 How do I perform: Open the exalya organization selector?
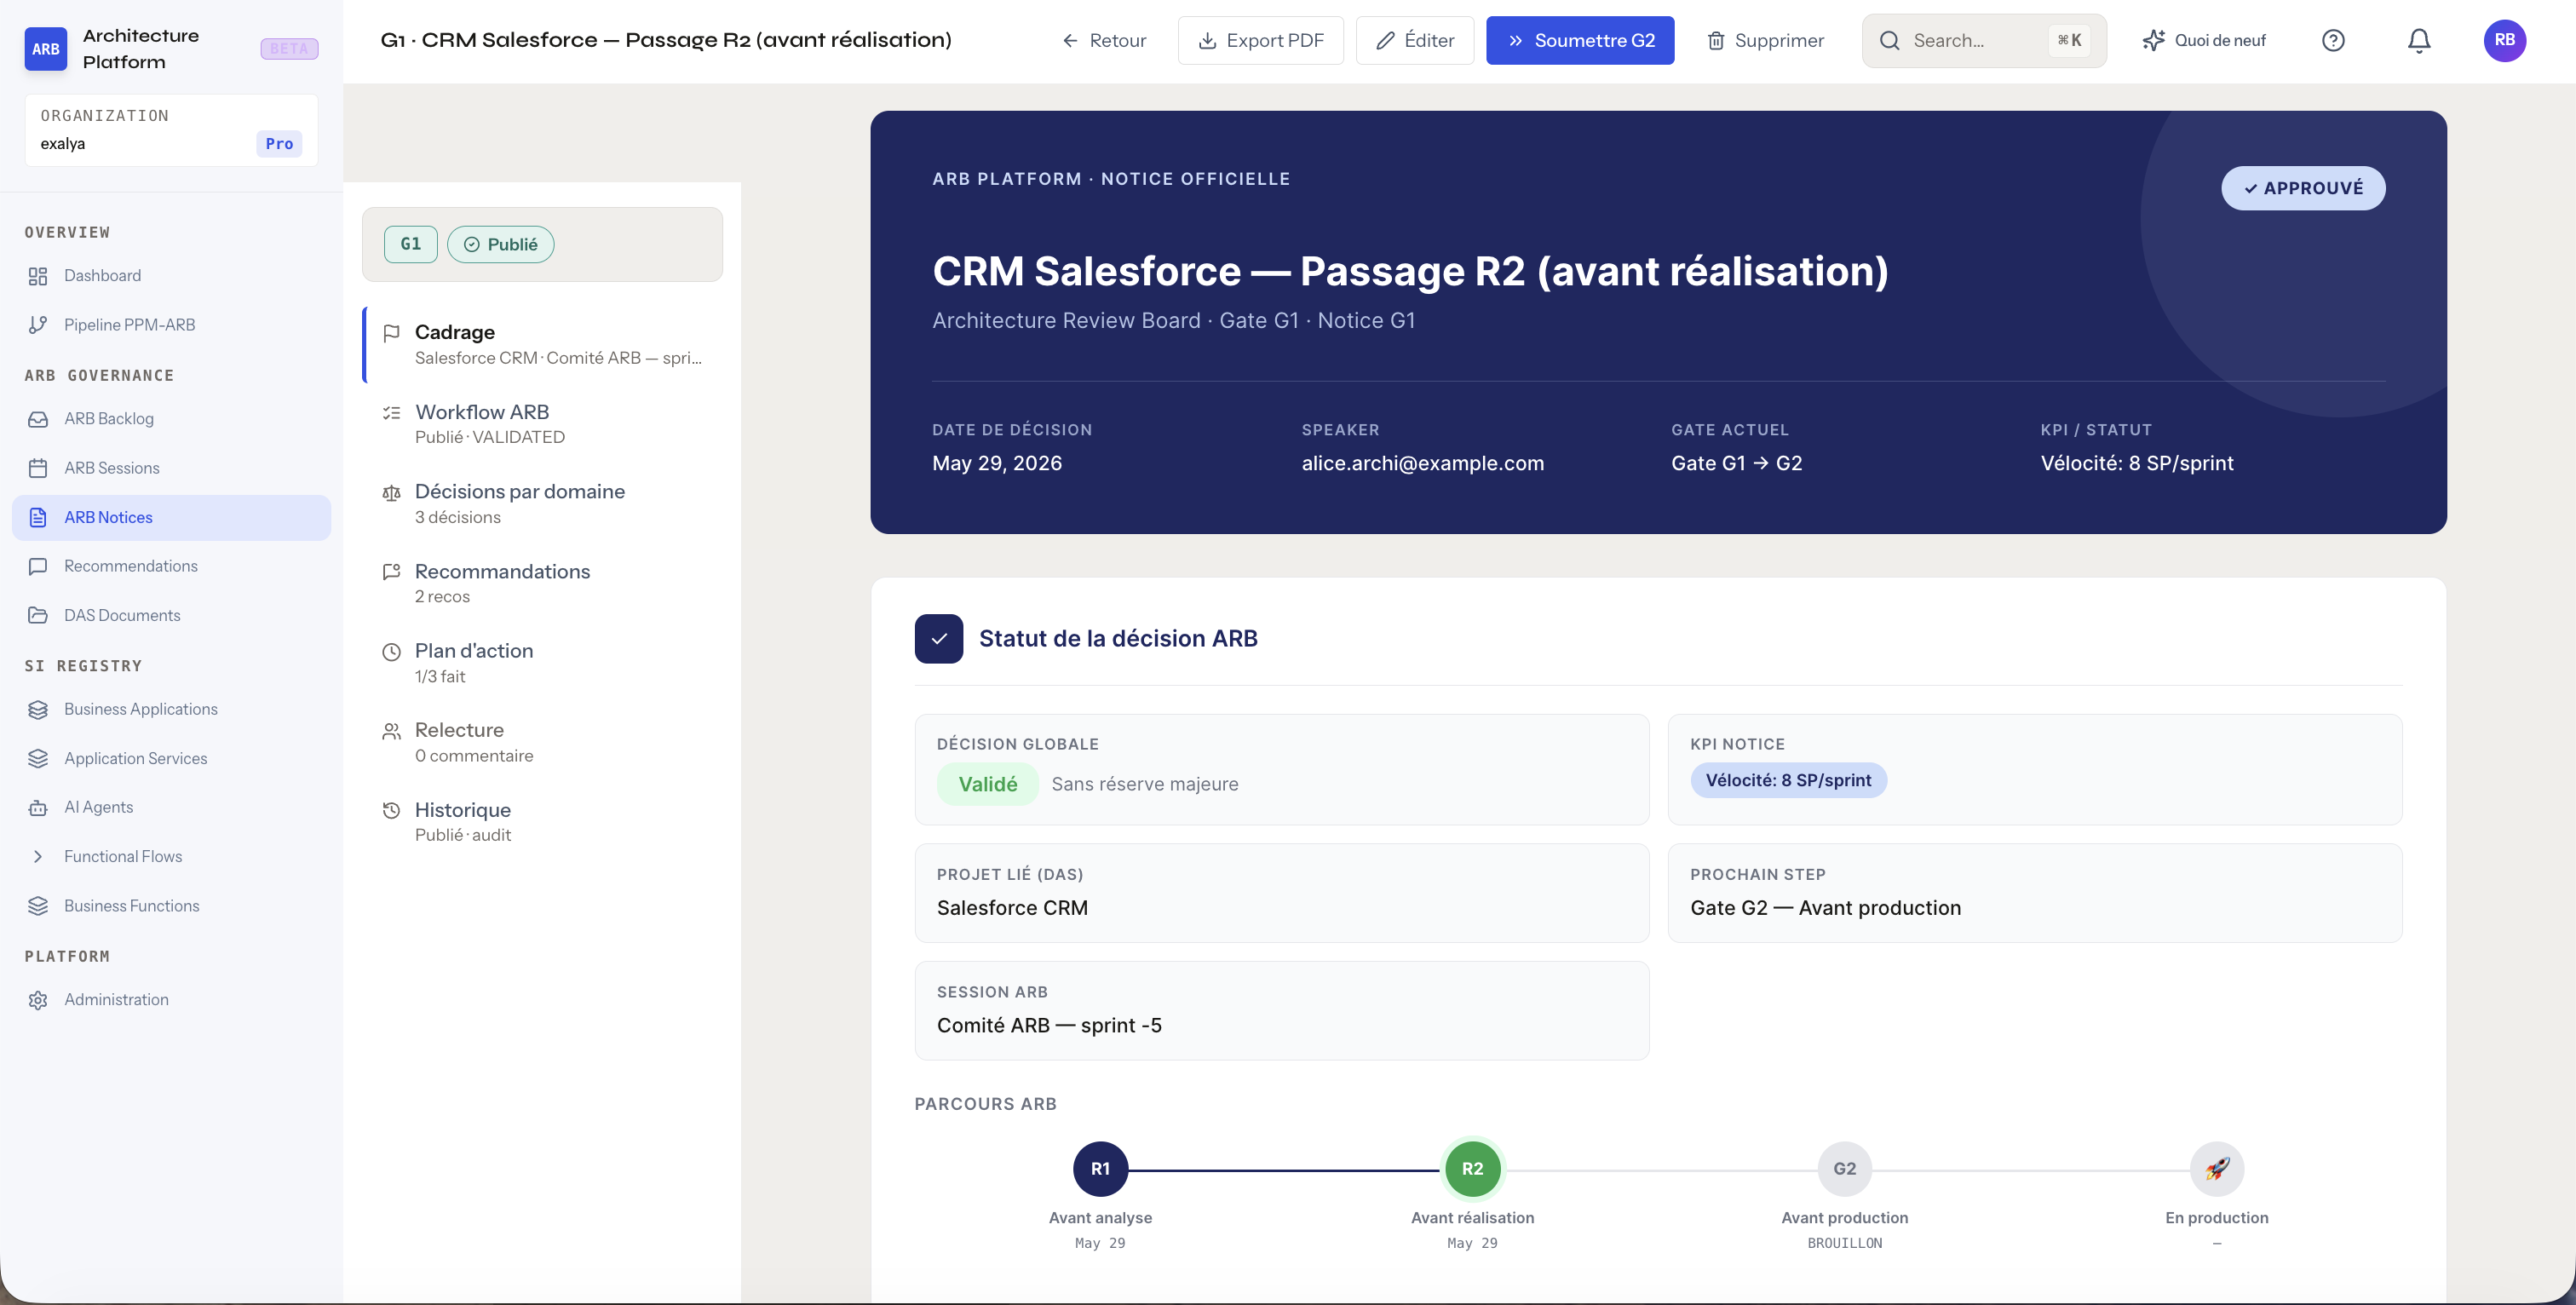(171, 130)
